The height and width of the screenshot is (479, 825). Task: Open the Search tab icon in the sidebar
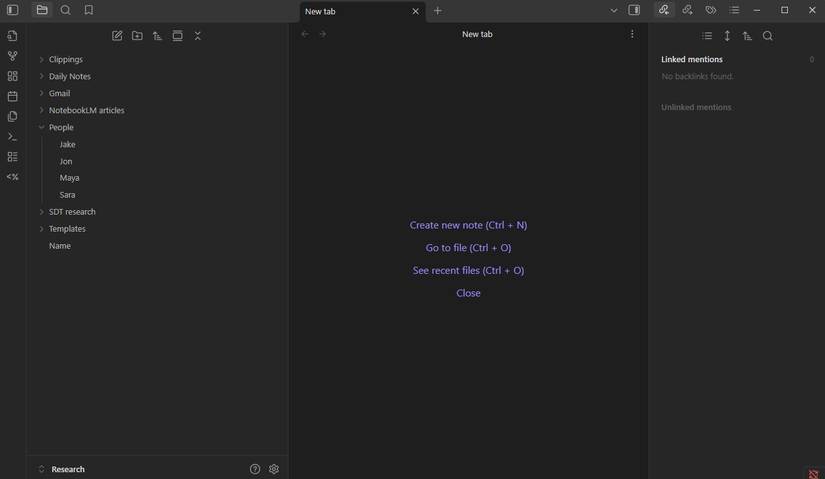(x=65, y=10)
